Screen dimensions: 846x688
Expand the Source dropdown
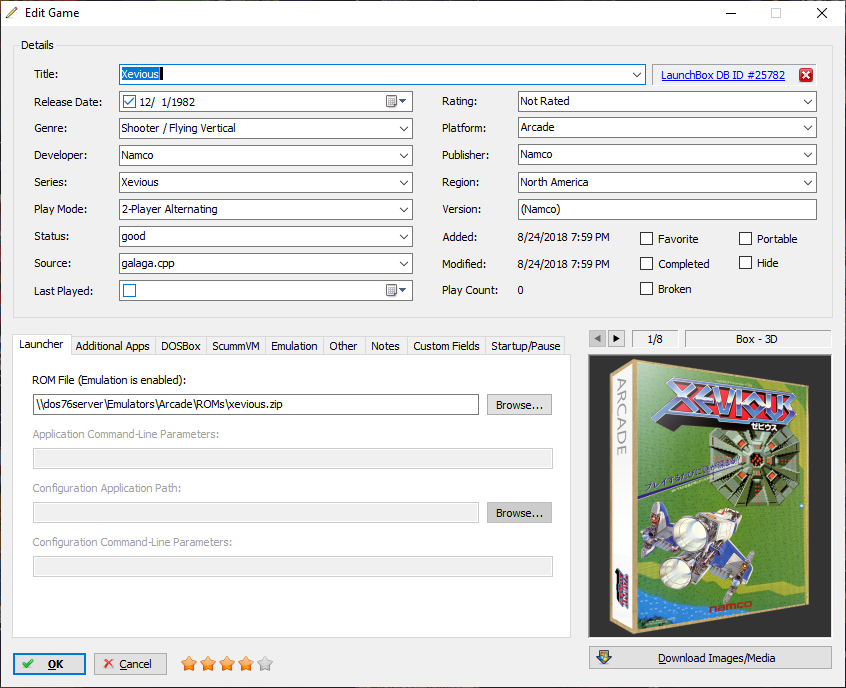pyautogui.click(x=404, y=263)
